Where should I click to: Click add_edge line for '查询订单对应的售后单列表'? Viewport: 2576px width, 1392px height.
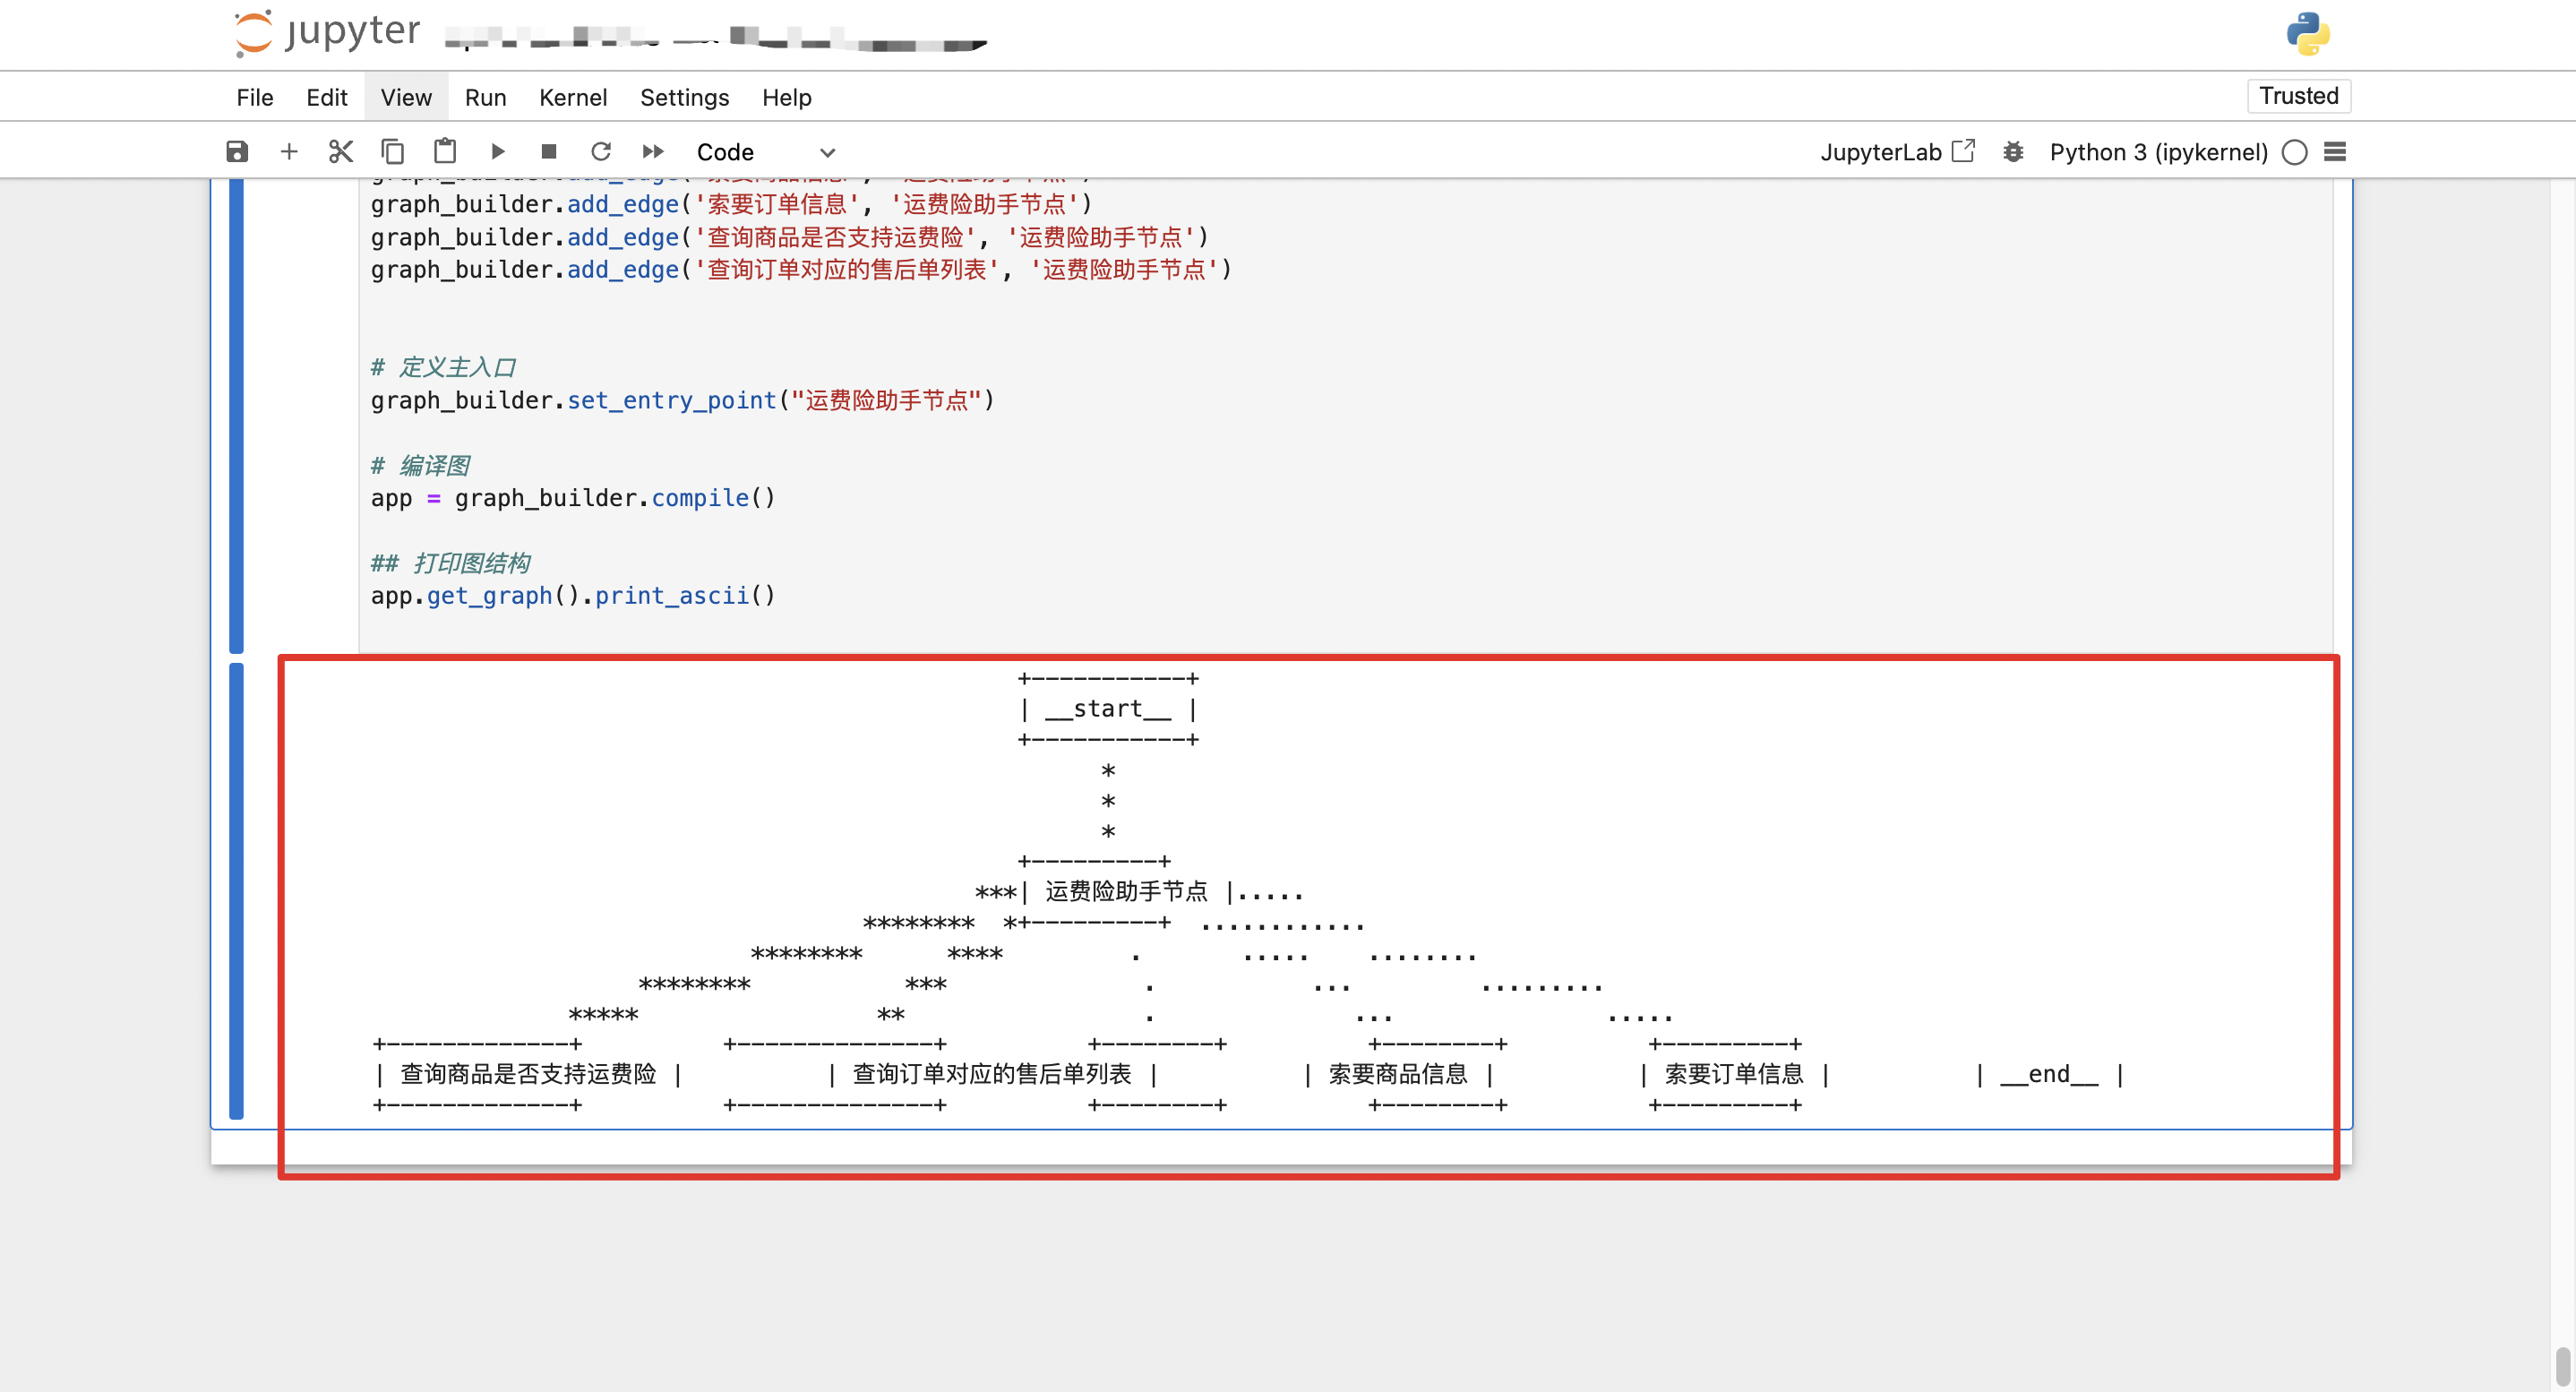point(801,270)
